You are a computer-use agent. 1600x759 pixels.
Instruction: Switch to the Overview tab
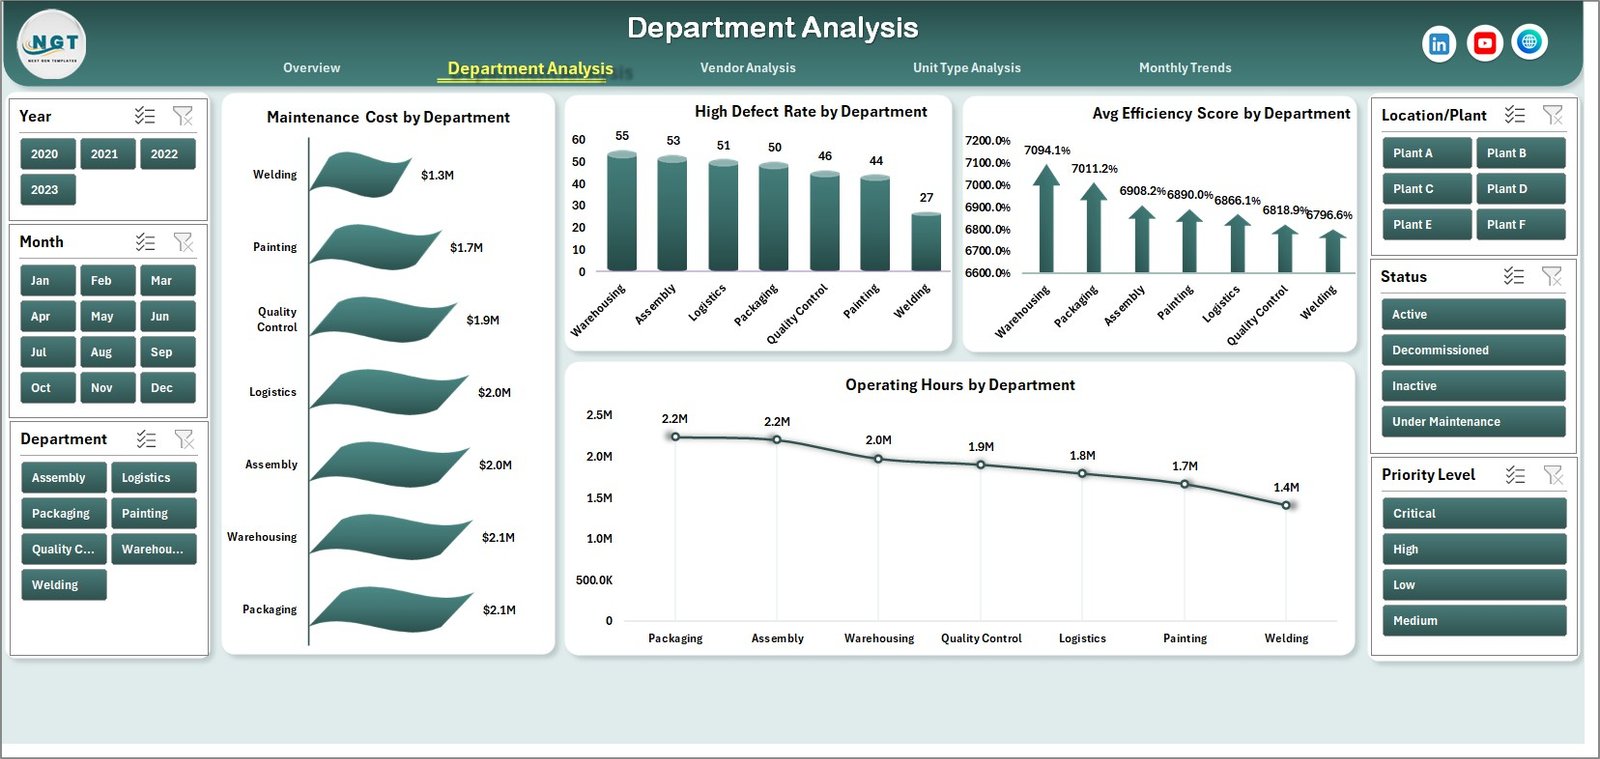(x=311, y=68)
